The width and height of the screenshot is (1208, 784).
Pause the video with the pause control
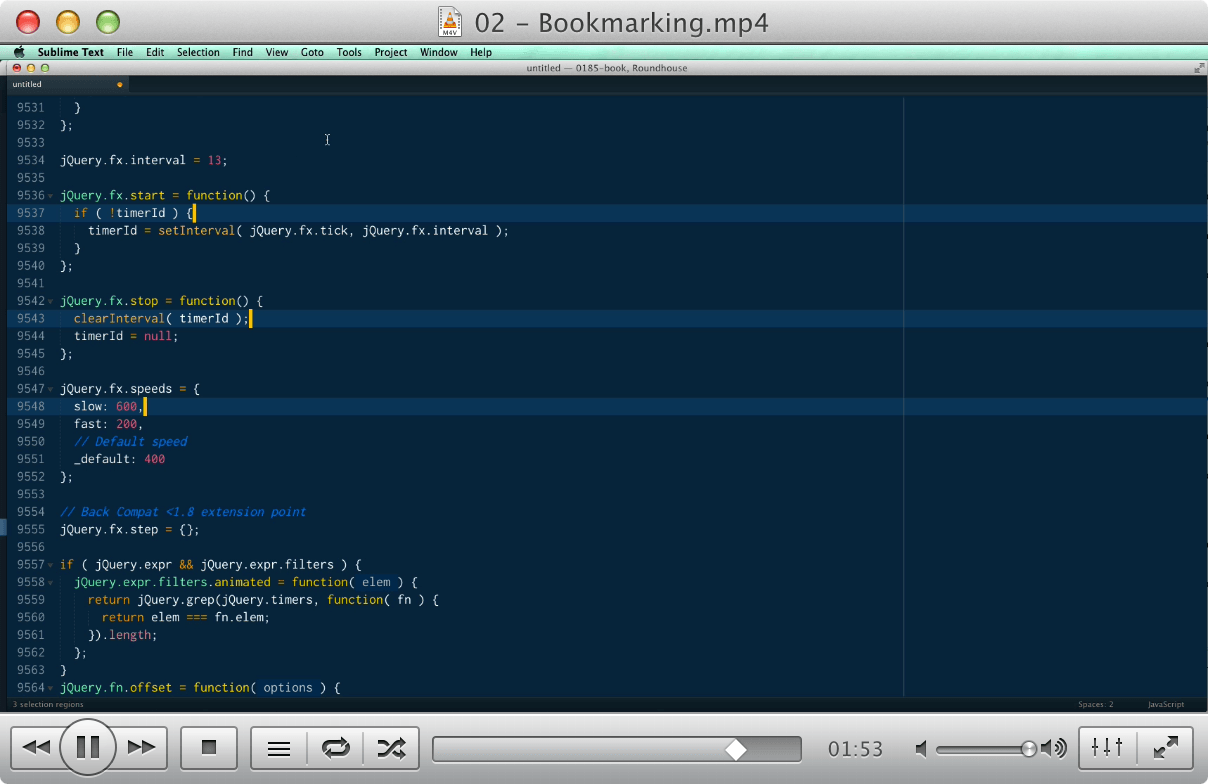pos(88,747)
